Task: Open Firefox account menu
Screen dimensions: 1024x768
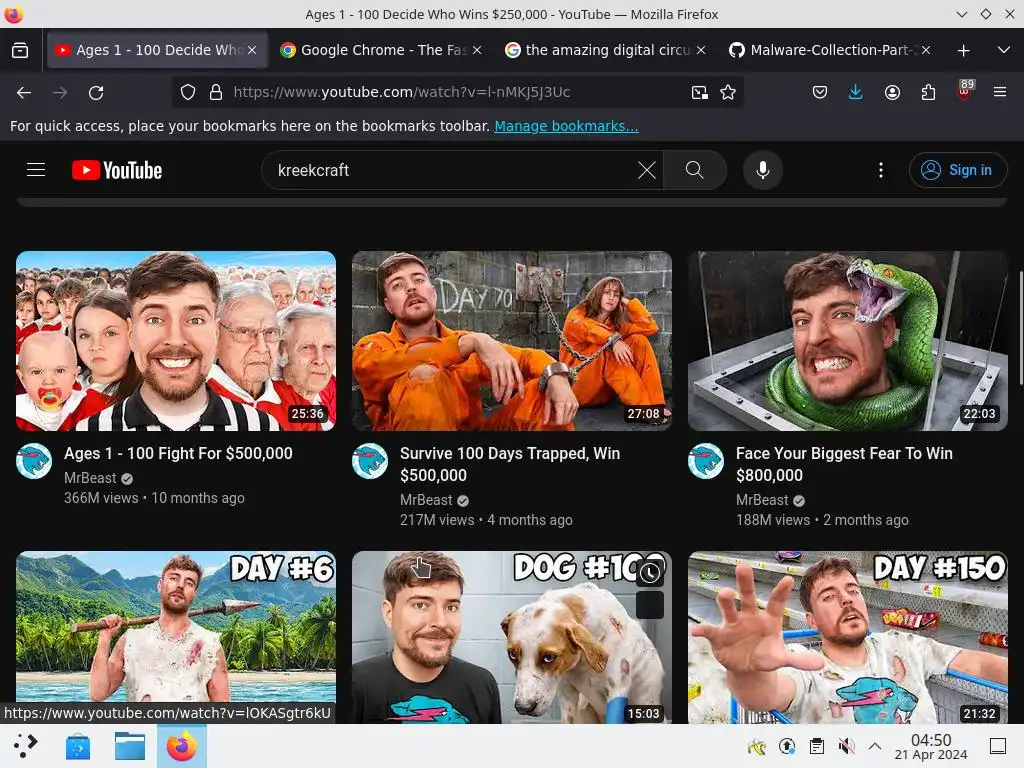Action: (892, 93)
